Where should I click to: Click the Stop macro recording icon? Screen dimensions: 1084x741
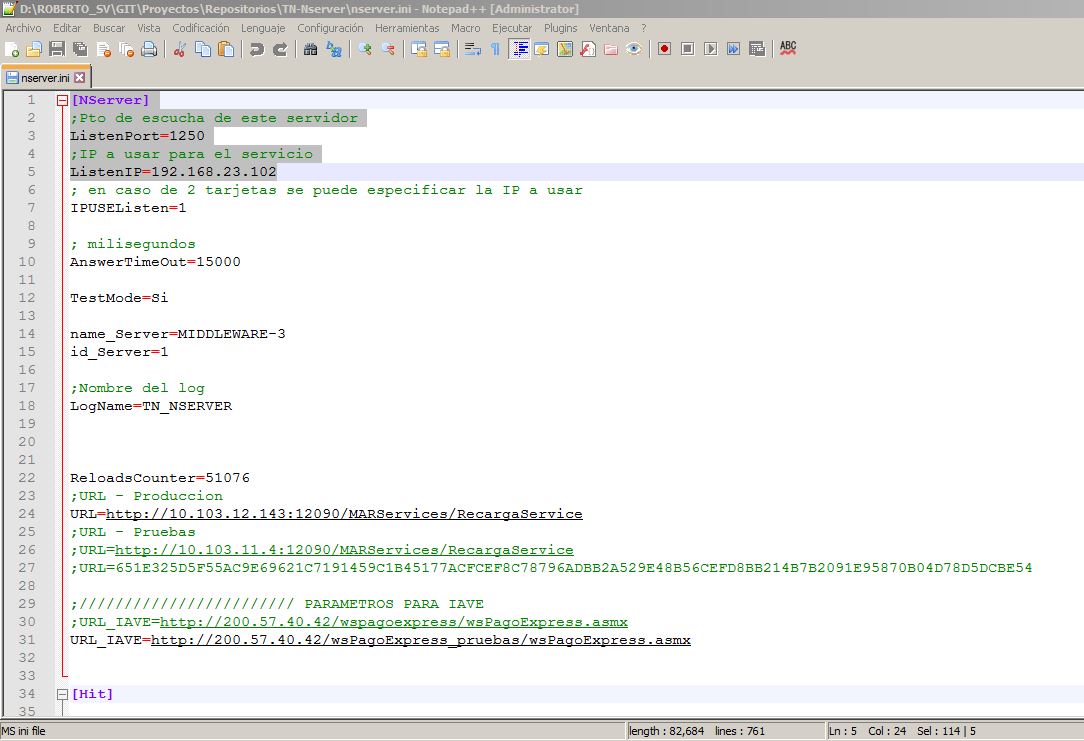[x=687, y=49]
